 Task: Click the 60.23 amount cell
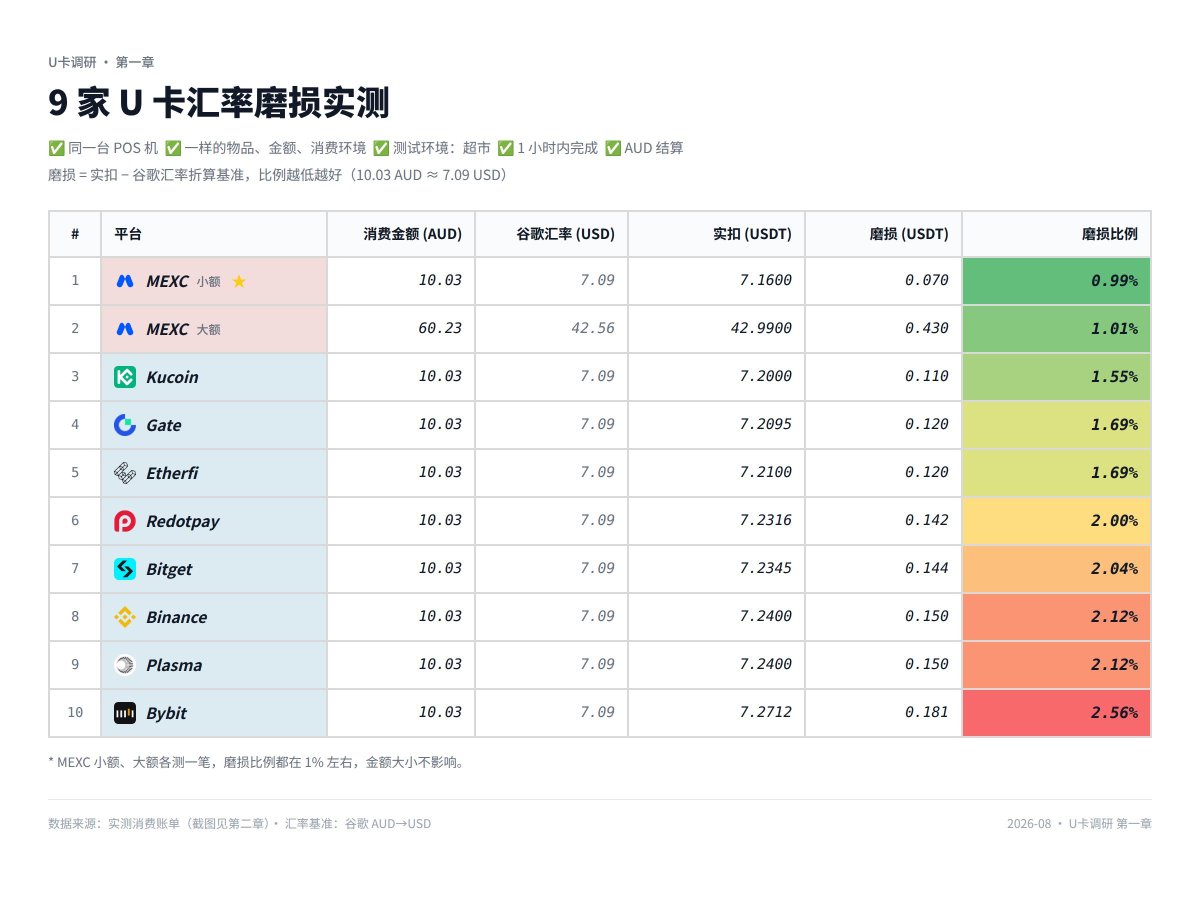click(x=401, y=329)
